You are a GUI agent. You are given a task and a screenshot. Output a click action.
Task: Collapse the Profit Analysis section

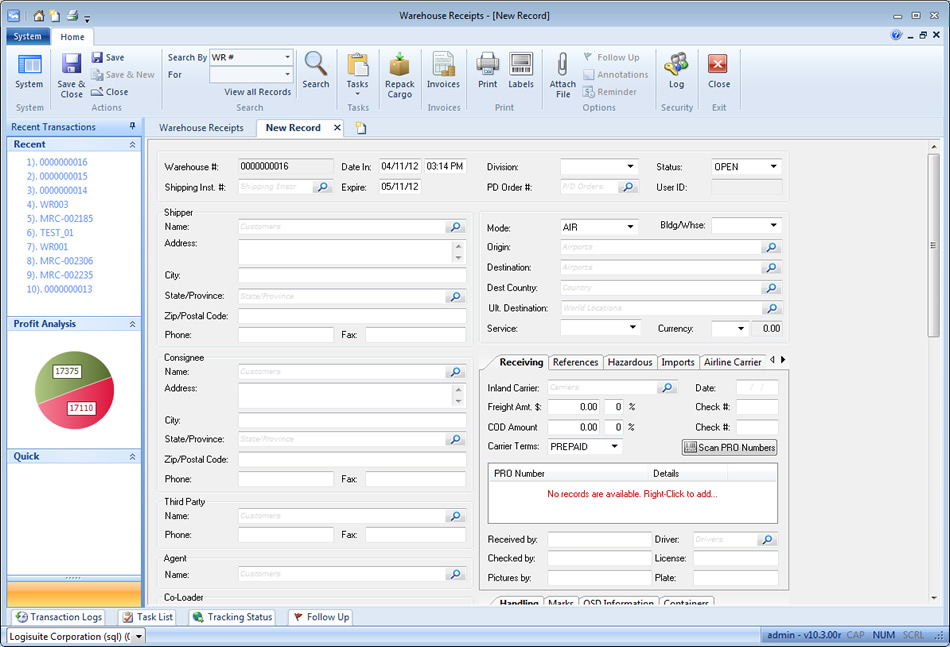(x=132, y=324)
